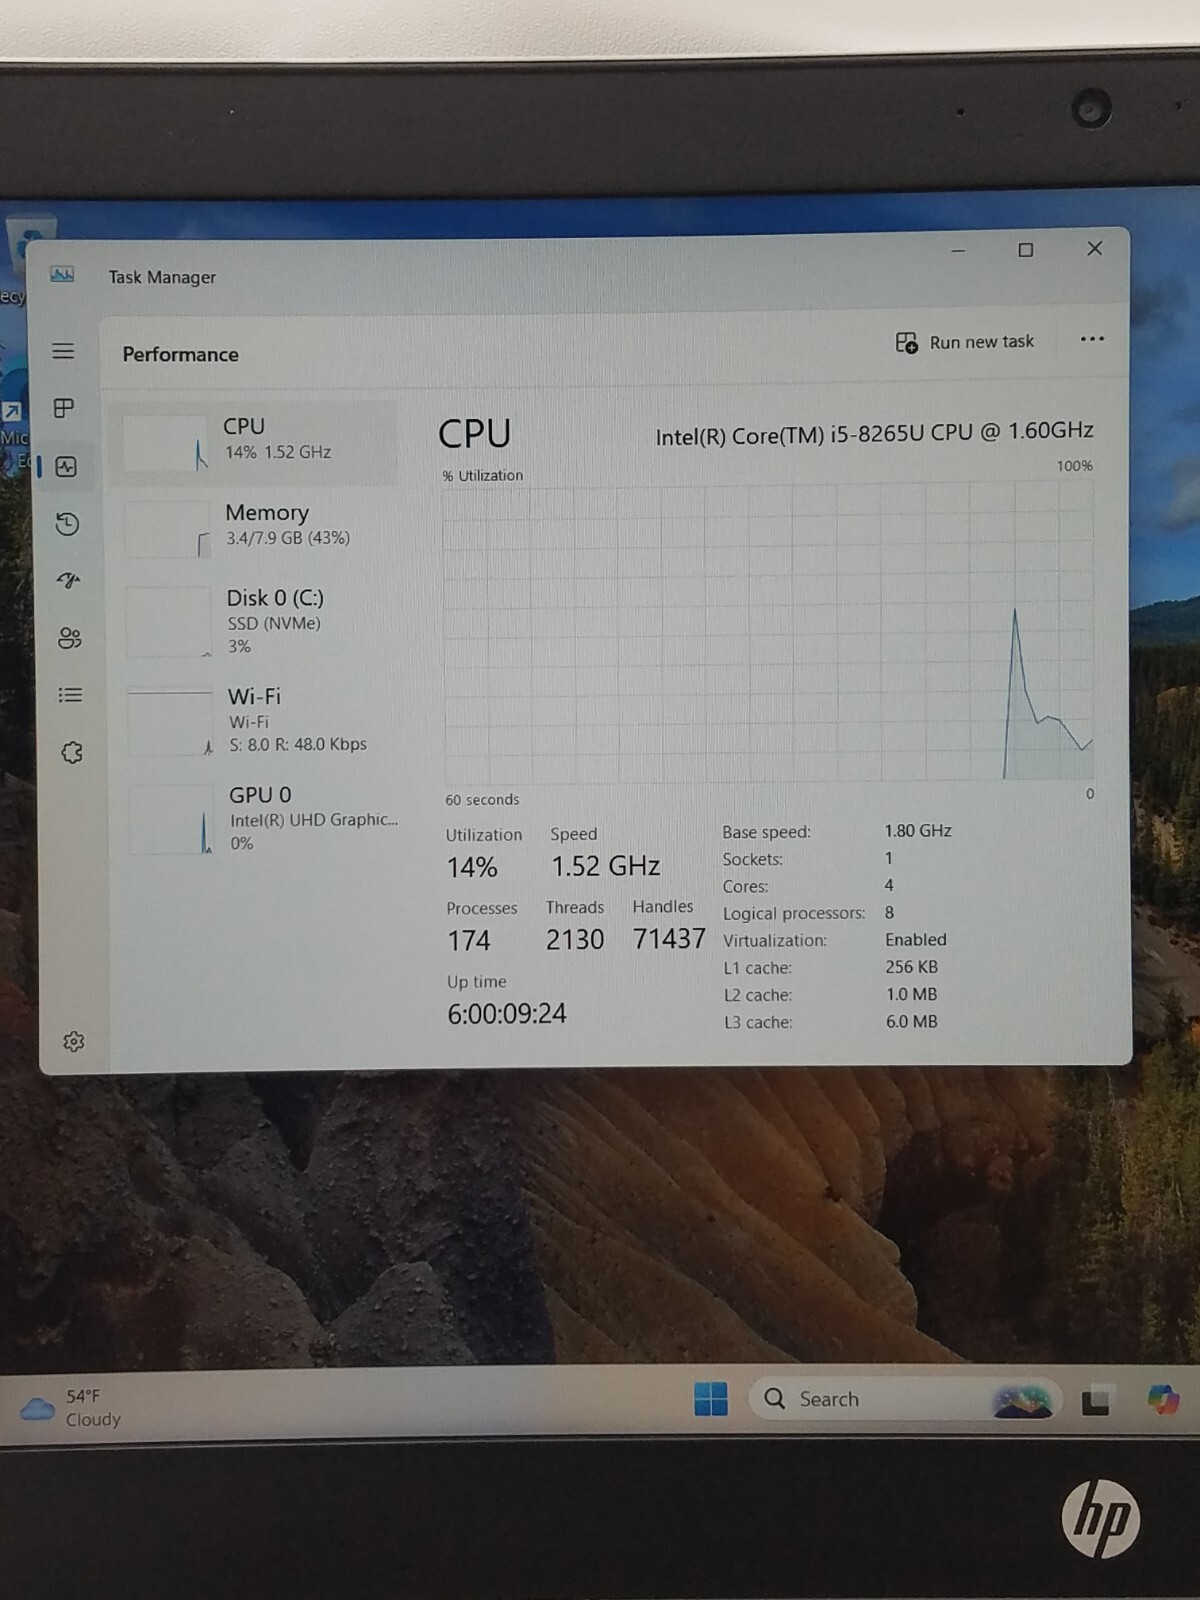Select the Performance page icon in sidebar
Viewport: 1200px width, 1600px height.
point(66,467)
